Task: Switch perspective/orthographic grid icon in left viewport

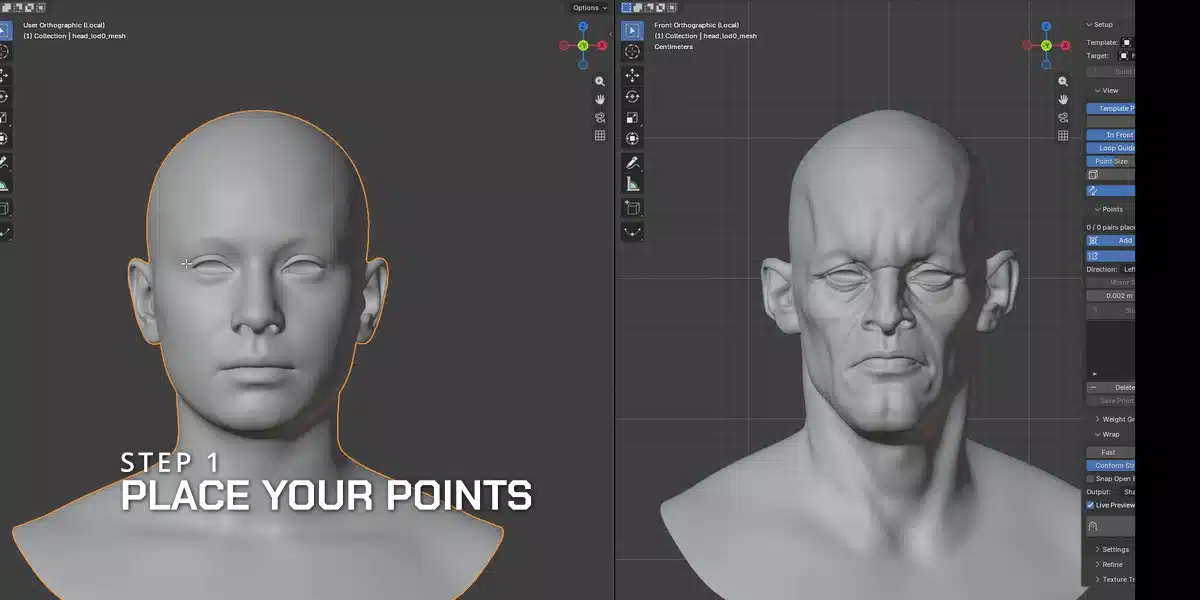Action: tap(600, 136)
